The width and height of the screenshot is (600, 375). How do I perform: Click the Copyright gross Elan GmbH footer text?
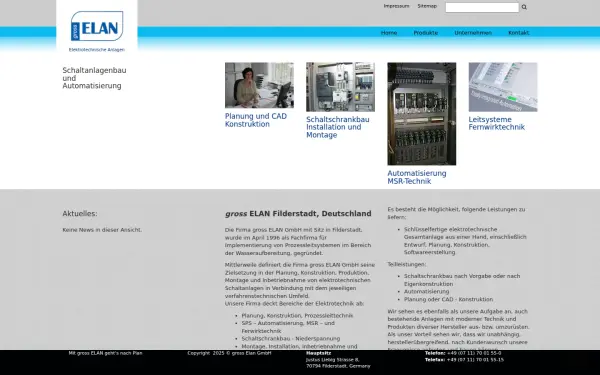point(229,353)
